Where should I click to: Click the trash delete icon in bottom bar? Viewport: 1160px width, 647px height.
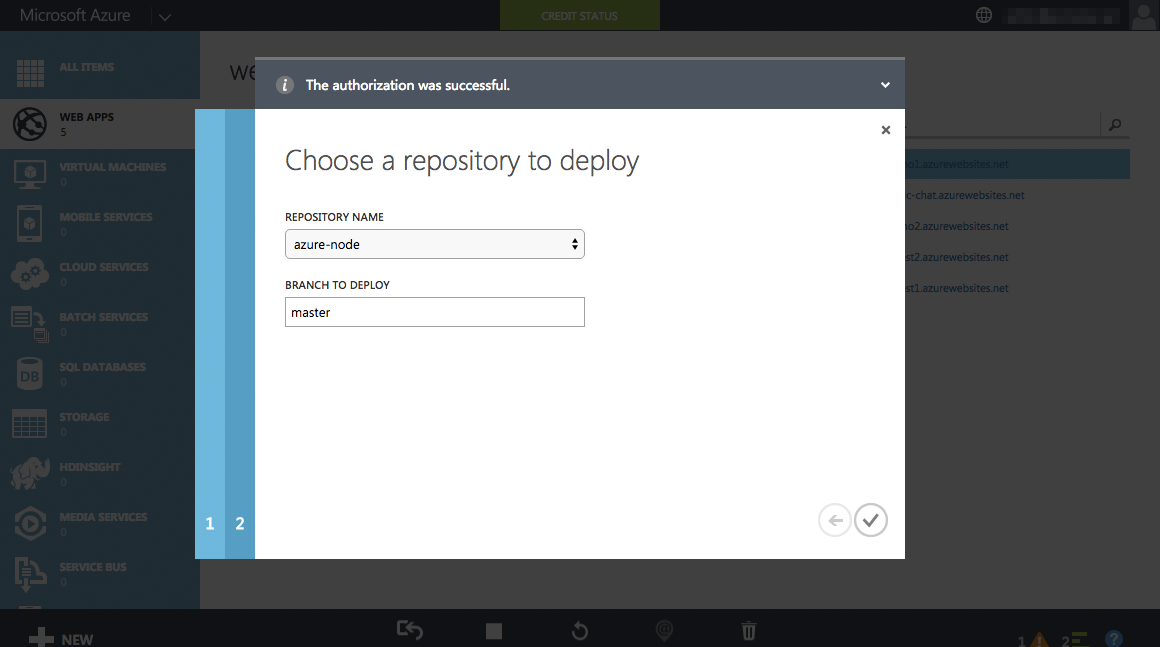(x=749, y=631)
